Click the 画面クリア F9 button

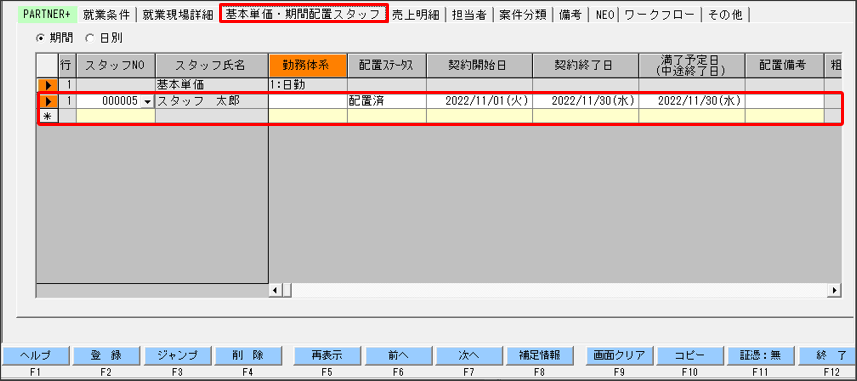point(619,355)
